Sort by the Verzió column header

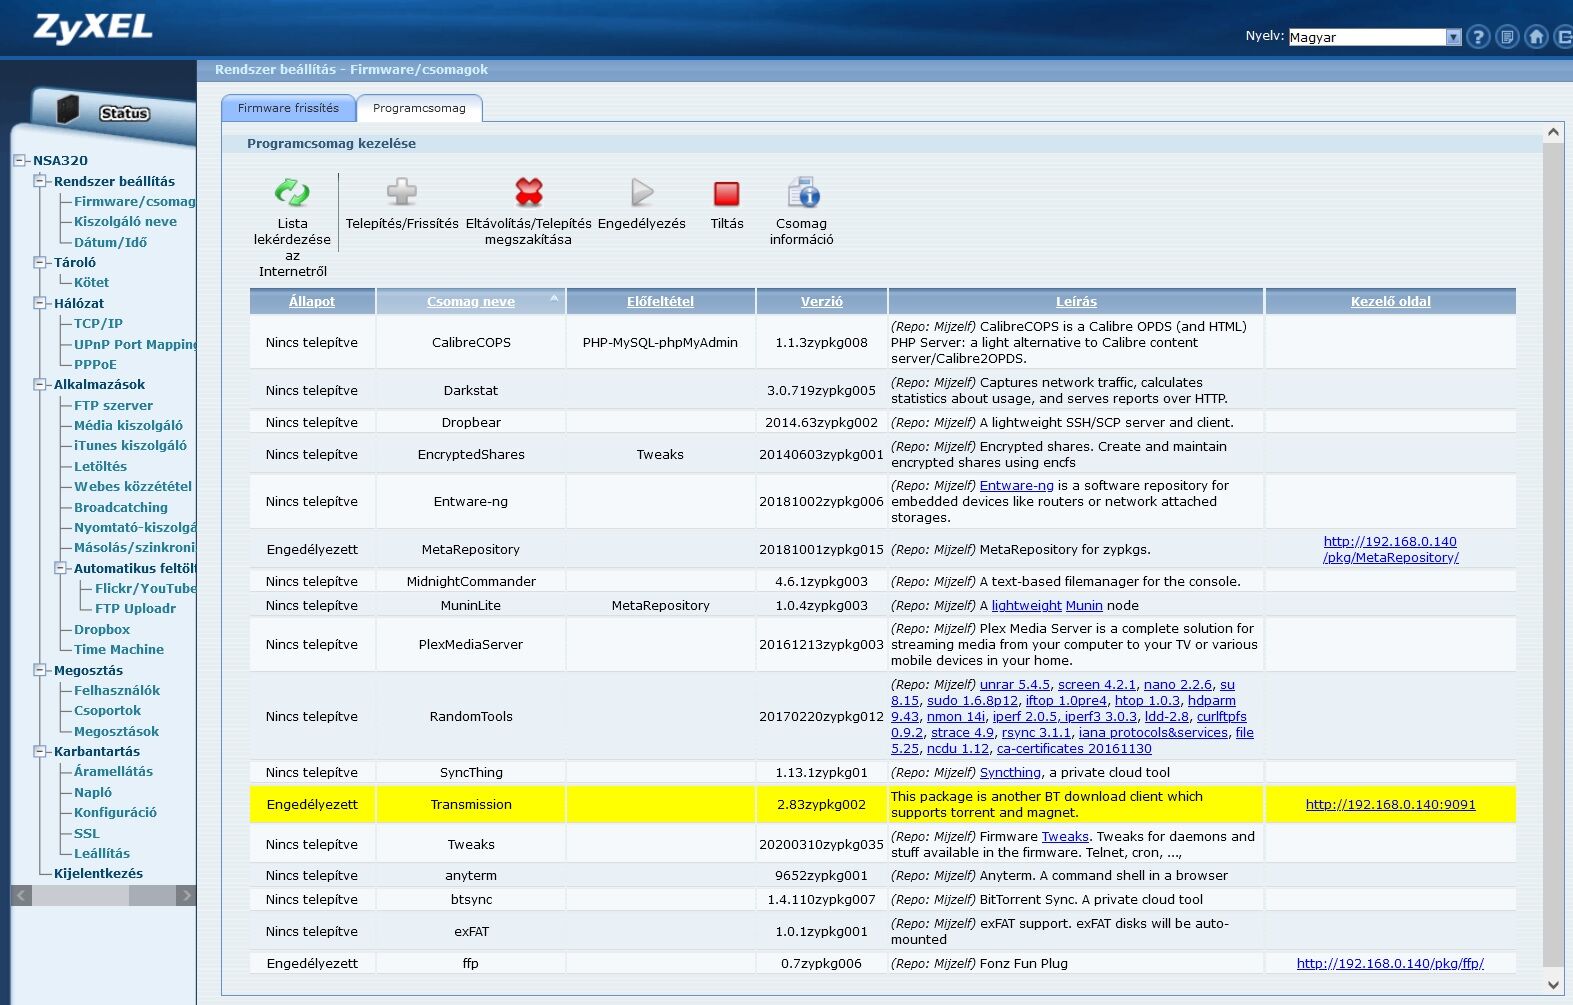[x=822, y=301]
